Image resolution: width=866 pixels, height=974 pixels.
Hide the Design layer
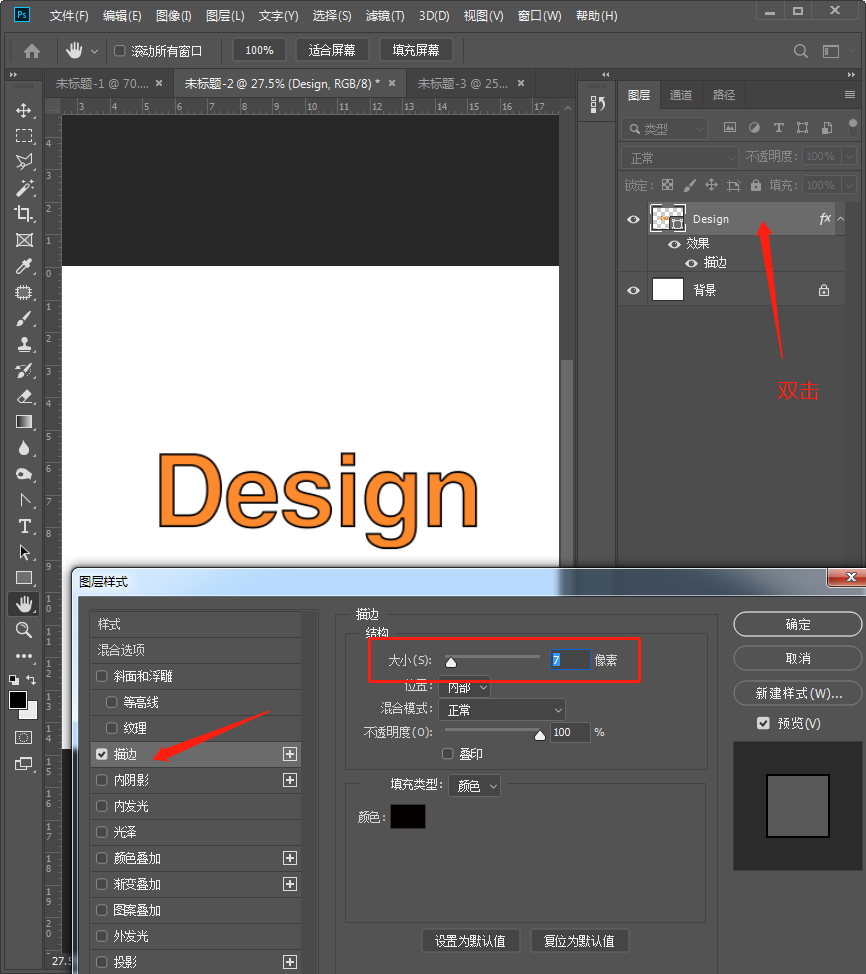tap(633, 219)
